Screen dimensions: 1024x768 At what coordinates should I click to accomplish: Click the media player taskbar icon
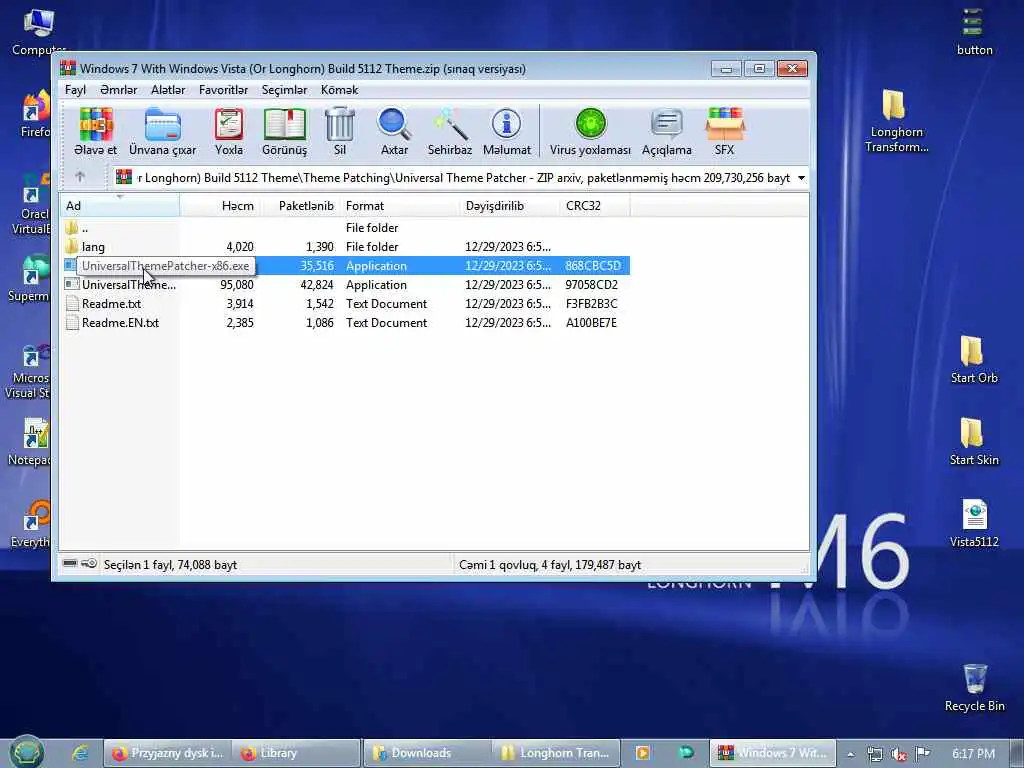(x=642, y=753)
